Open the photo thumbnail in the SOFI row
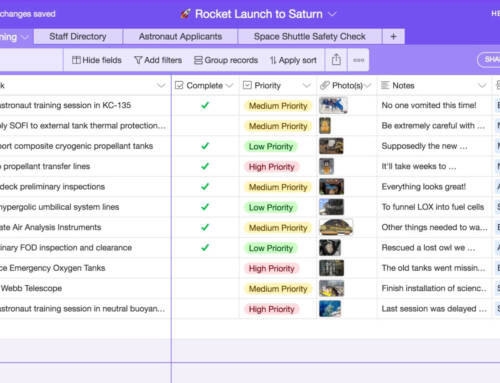 (x=325, y=126)
